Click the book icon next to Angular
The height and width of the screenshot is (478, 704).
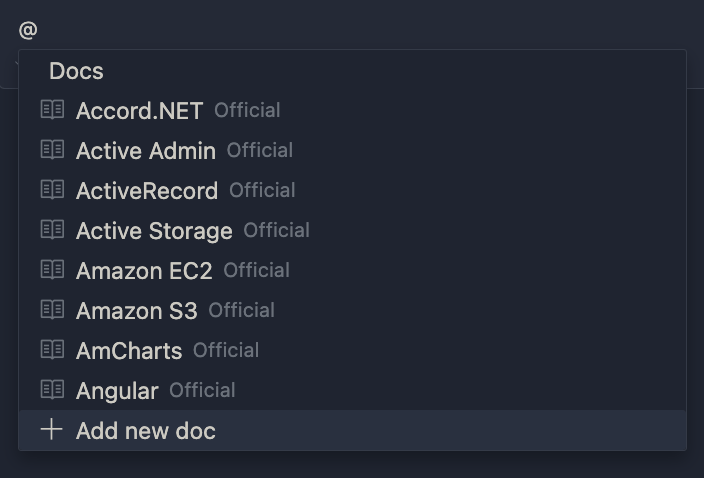pos(53,389)
